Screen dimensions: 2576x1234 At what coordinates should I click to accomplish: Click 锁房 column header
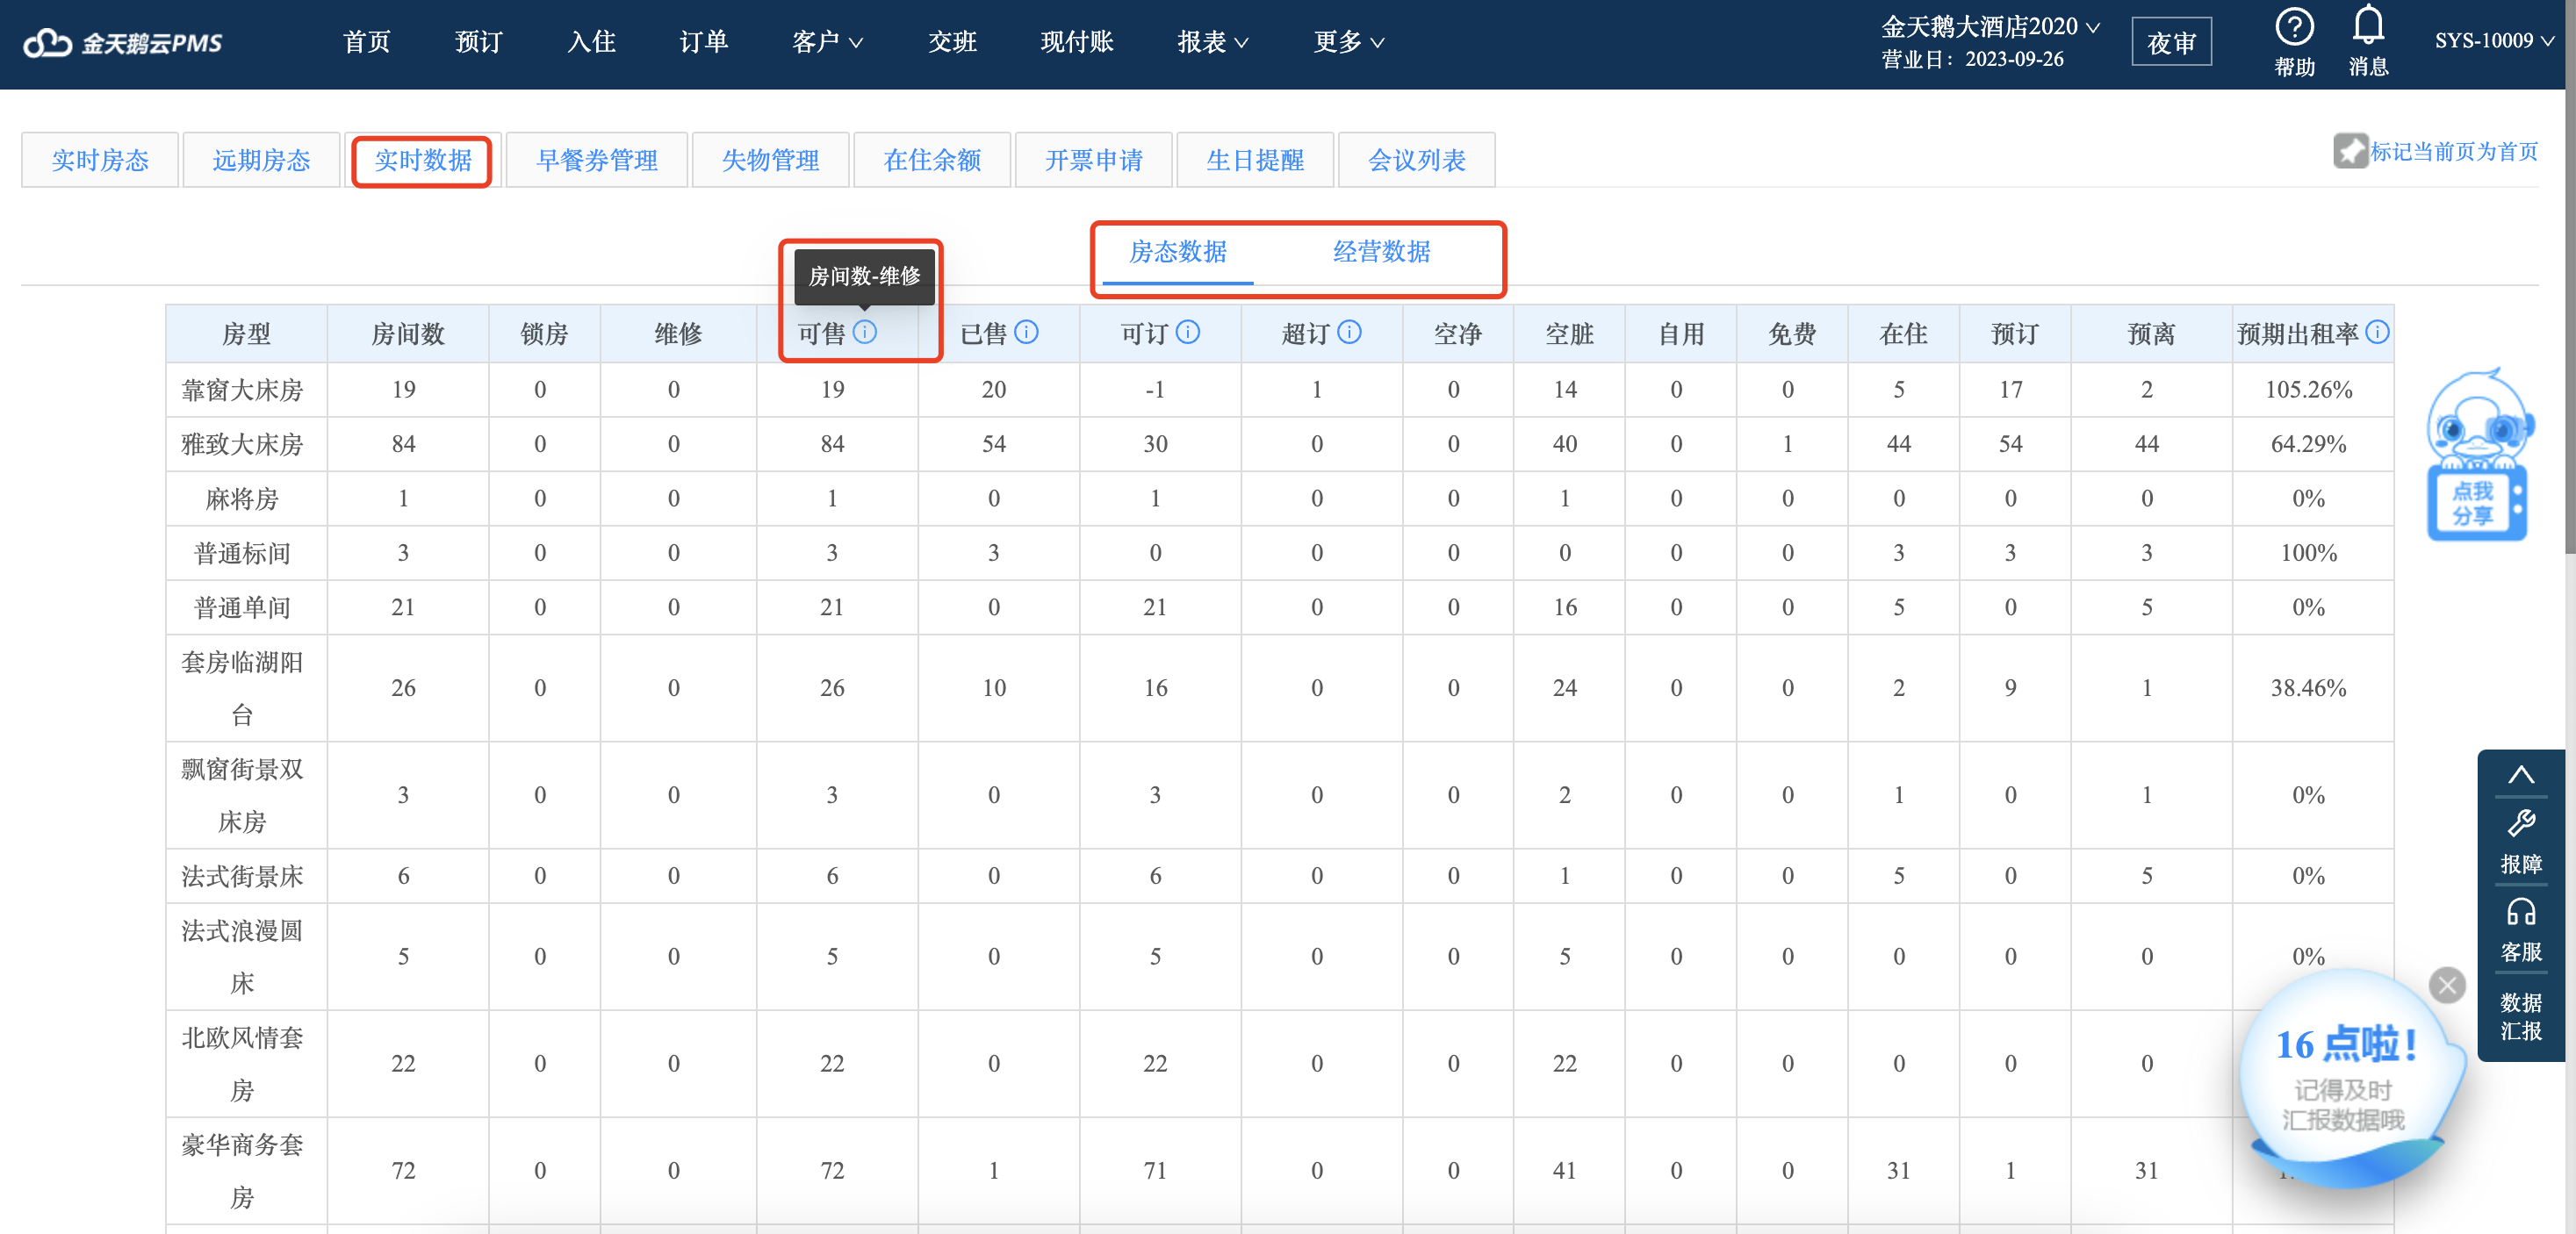click(x=544, y=334)
